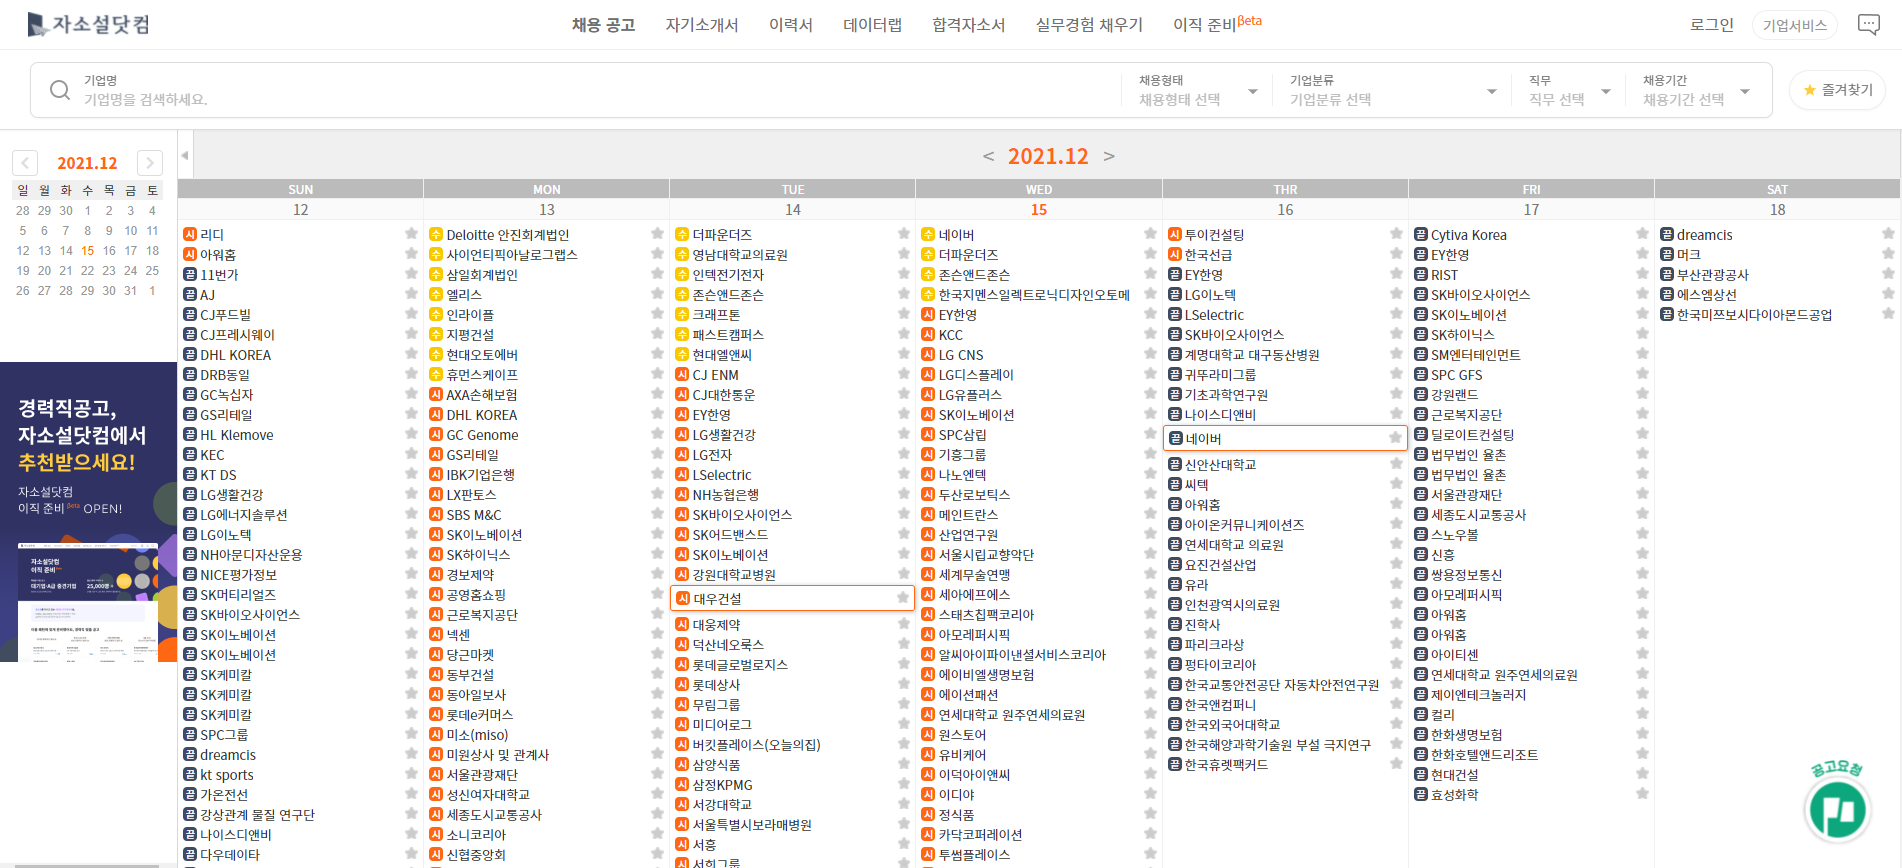The width and height of the screenshot is (1902, 868).
Task: Click the 기업서비스 button
Action: pos(1795,25)
